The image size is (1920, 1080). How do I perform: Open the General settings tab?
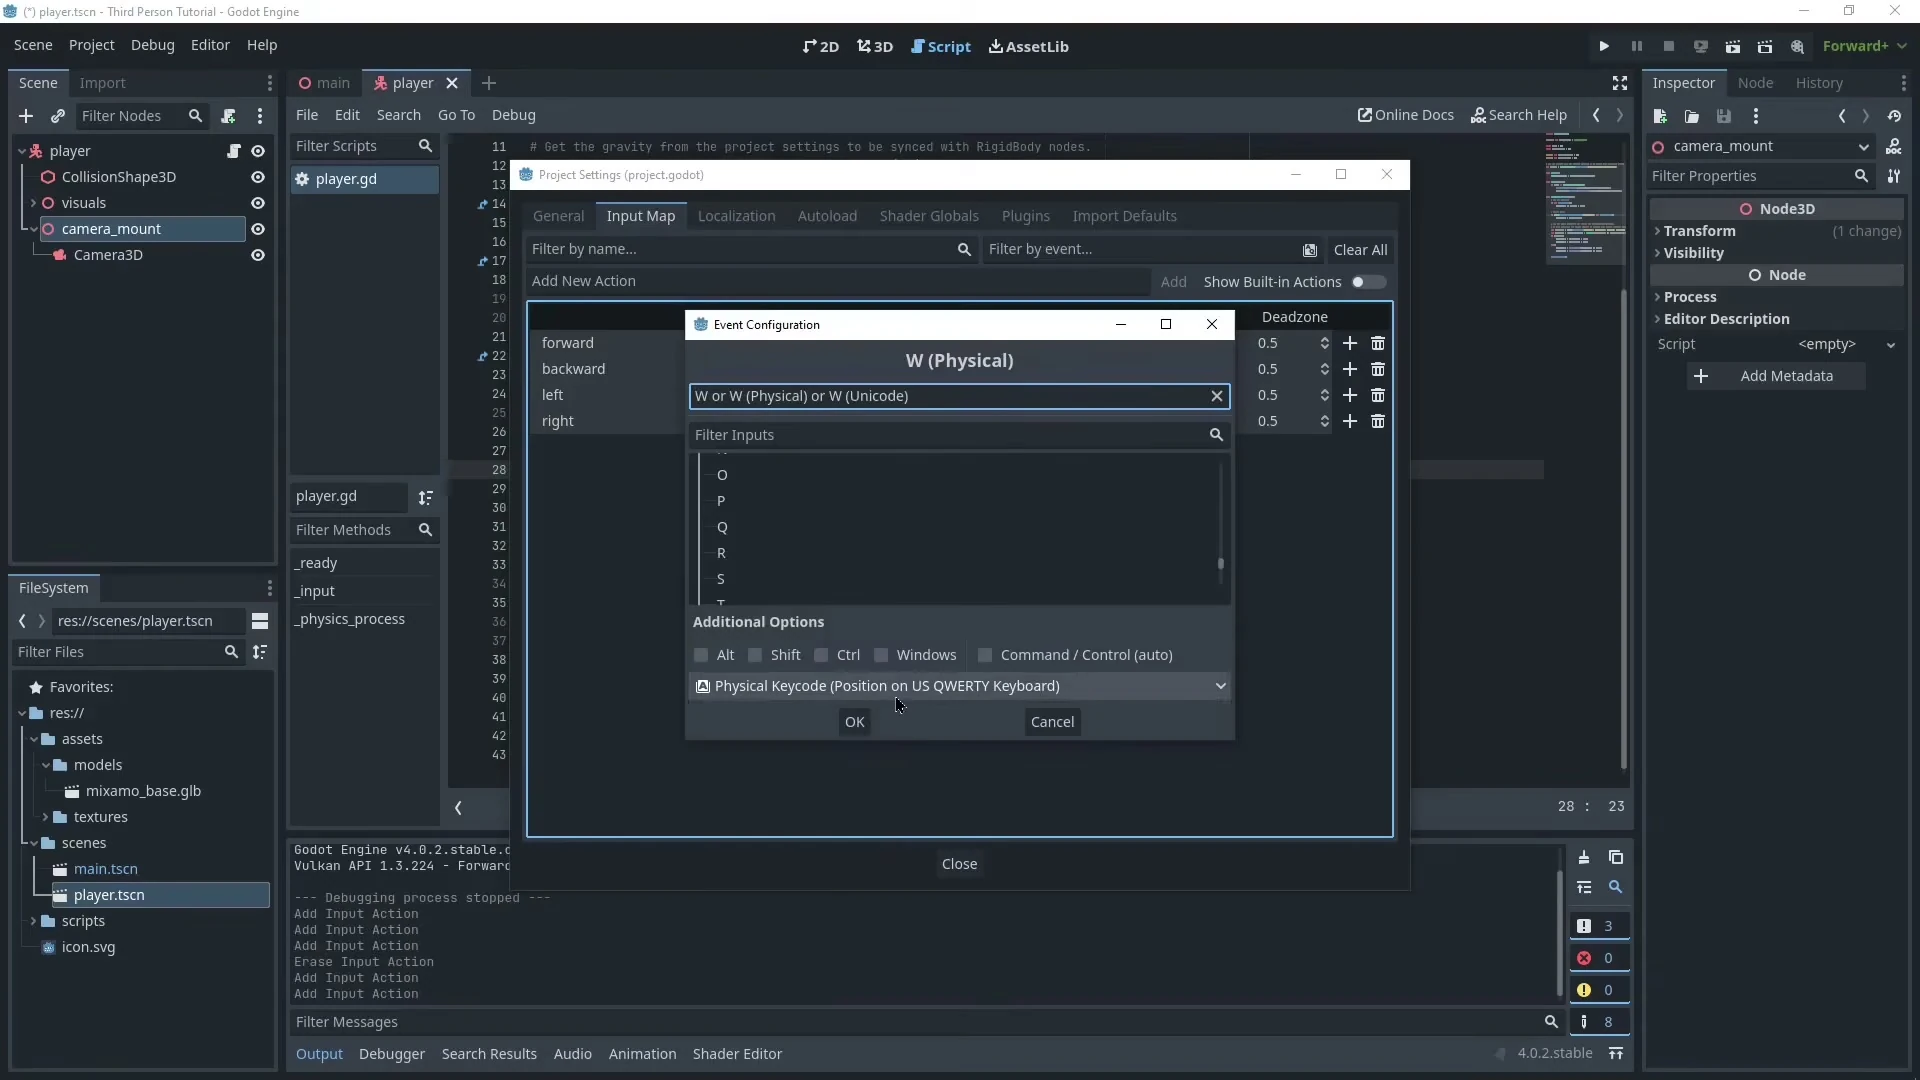point(558,216)
